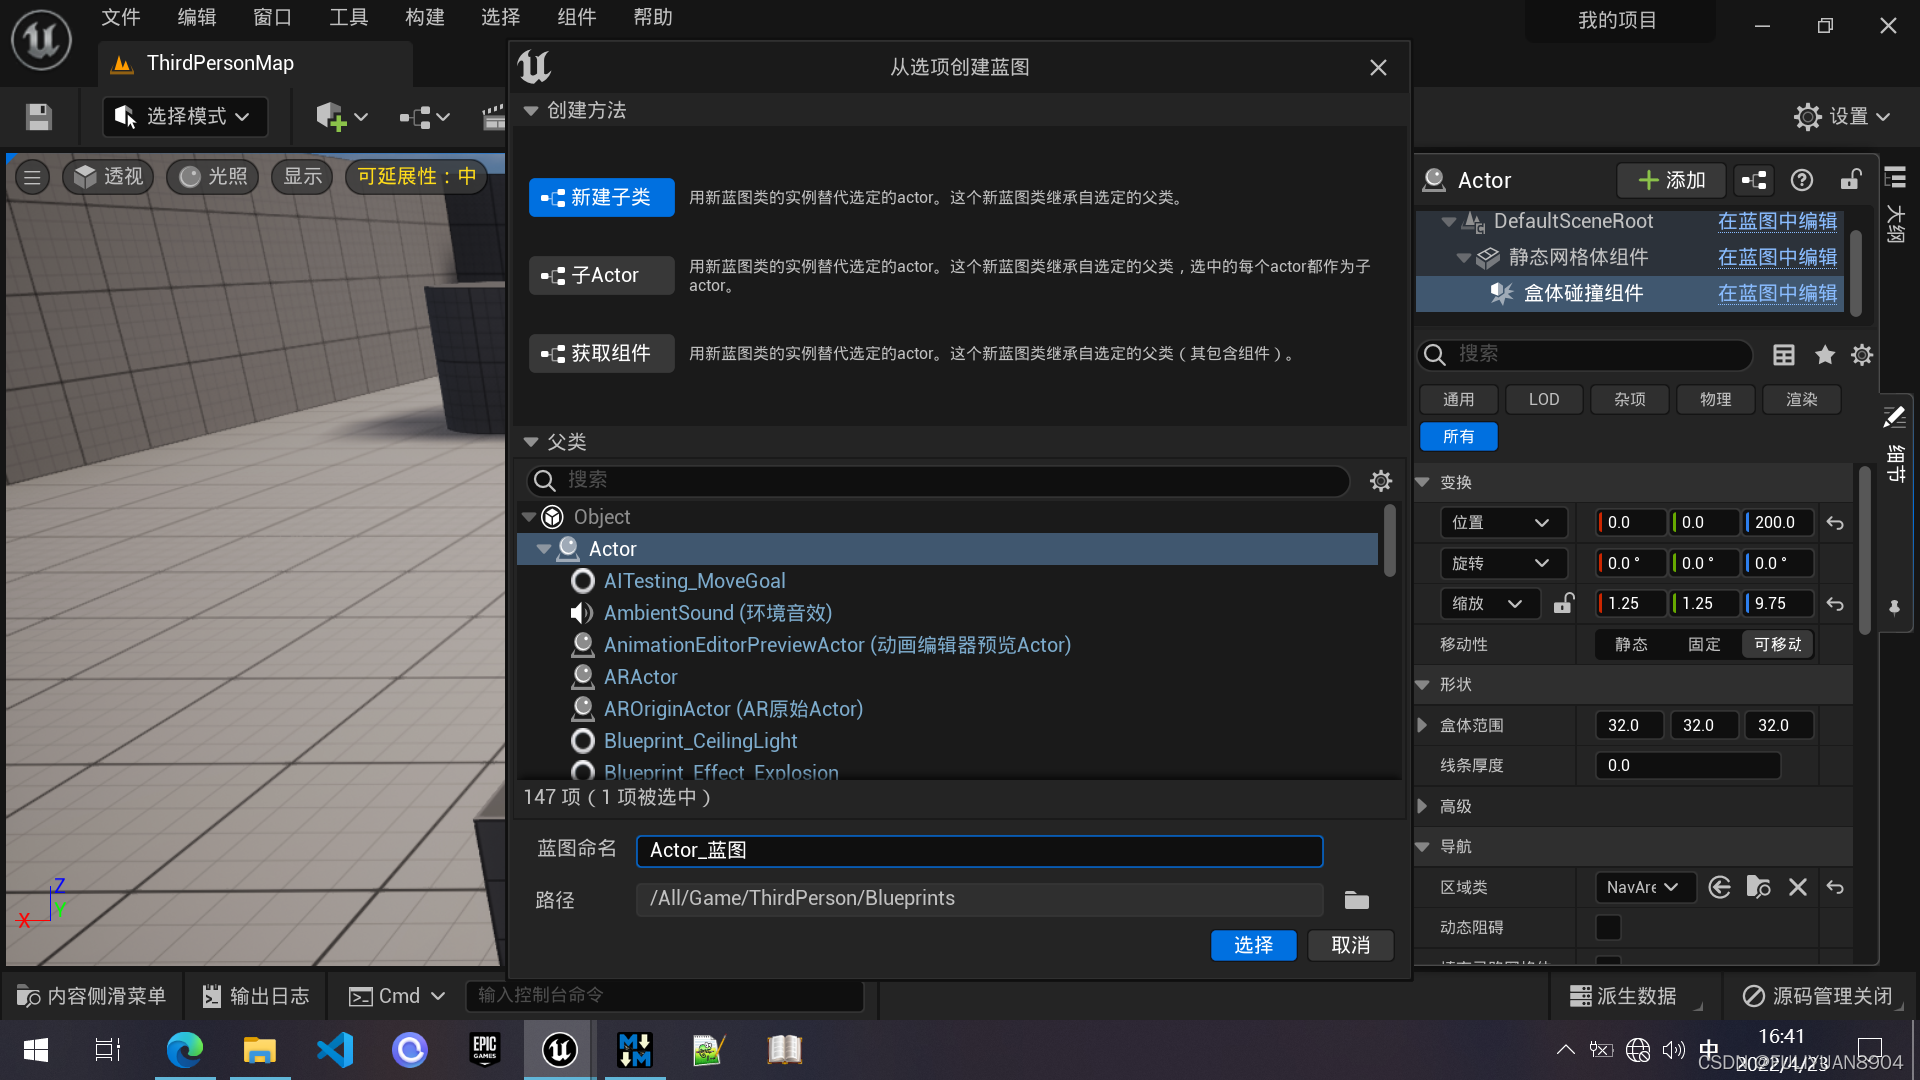Launch Epic Games from the taskbar
Screen dimensions: 1920x1080
coord(485,1049)
